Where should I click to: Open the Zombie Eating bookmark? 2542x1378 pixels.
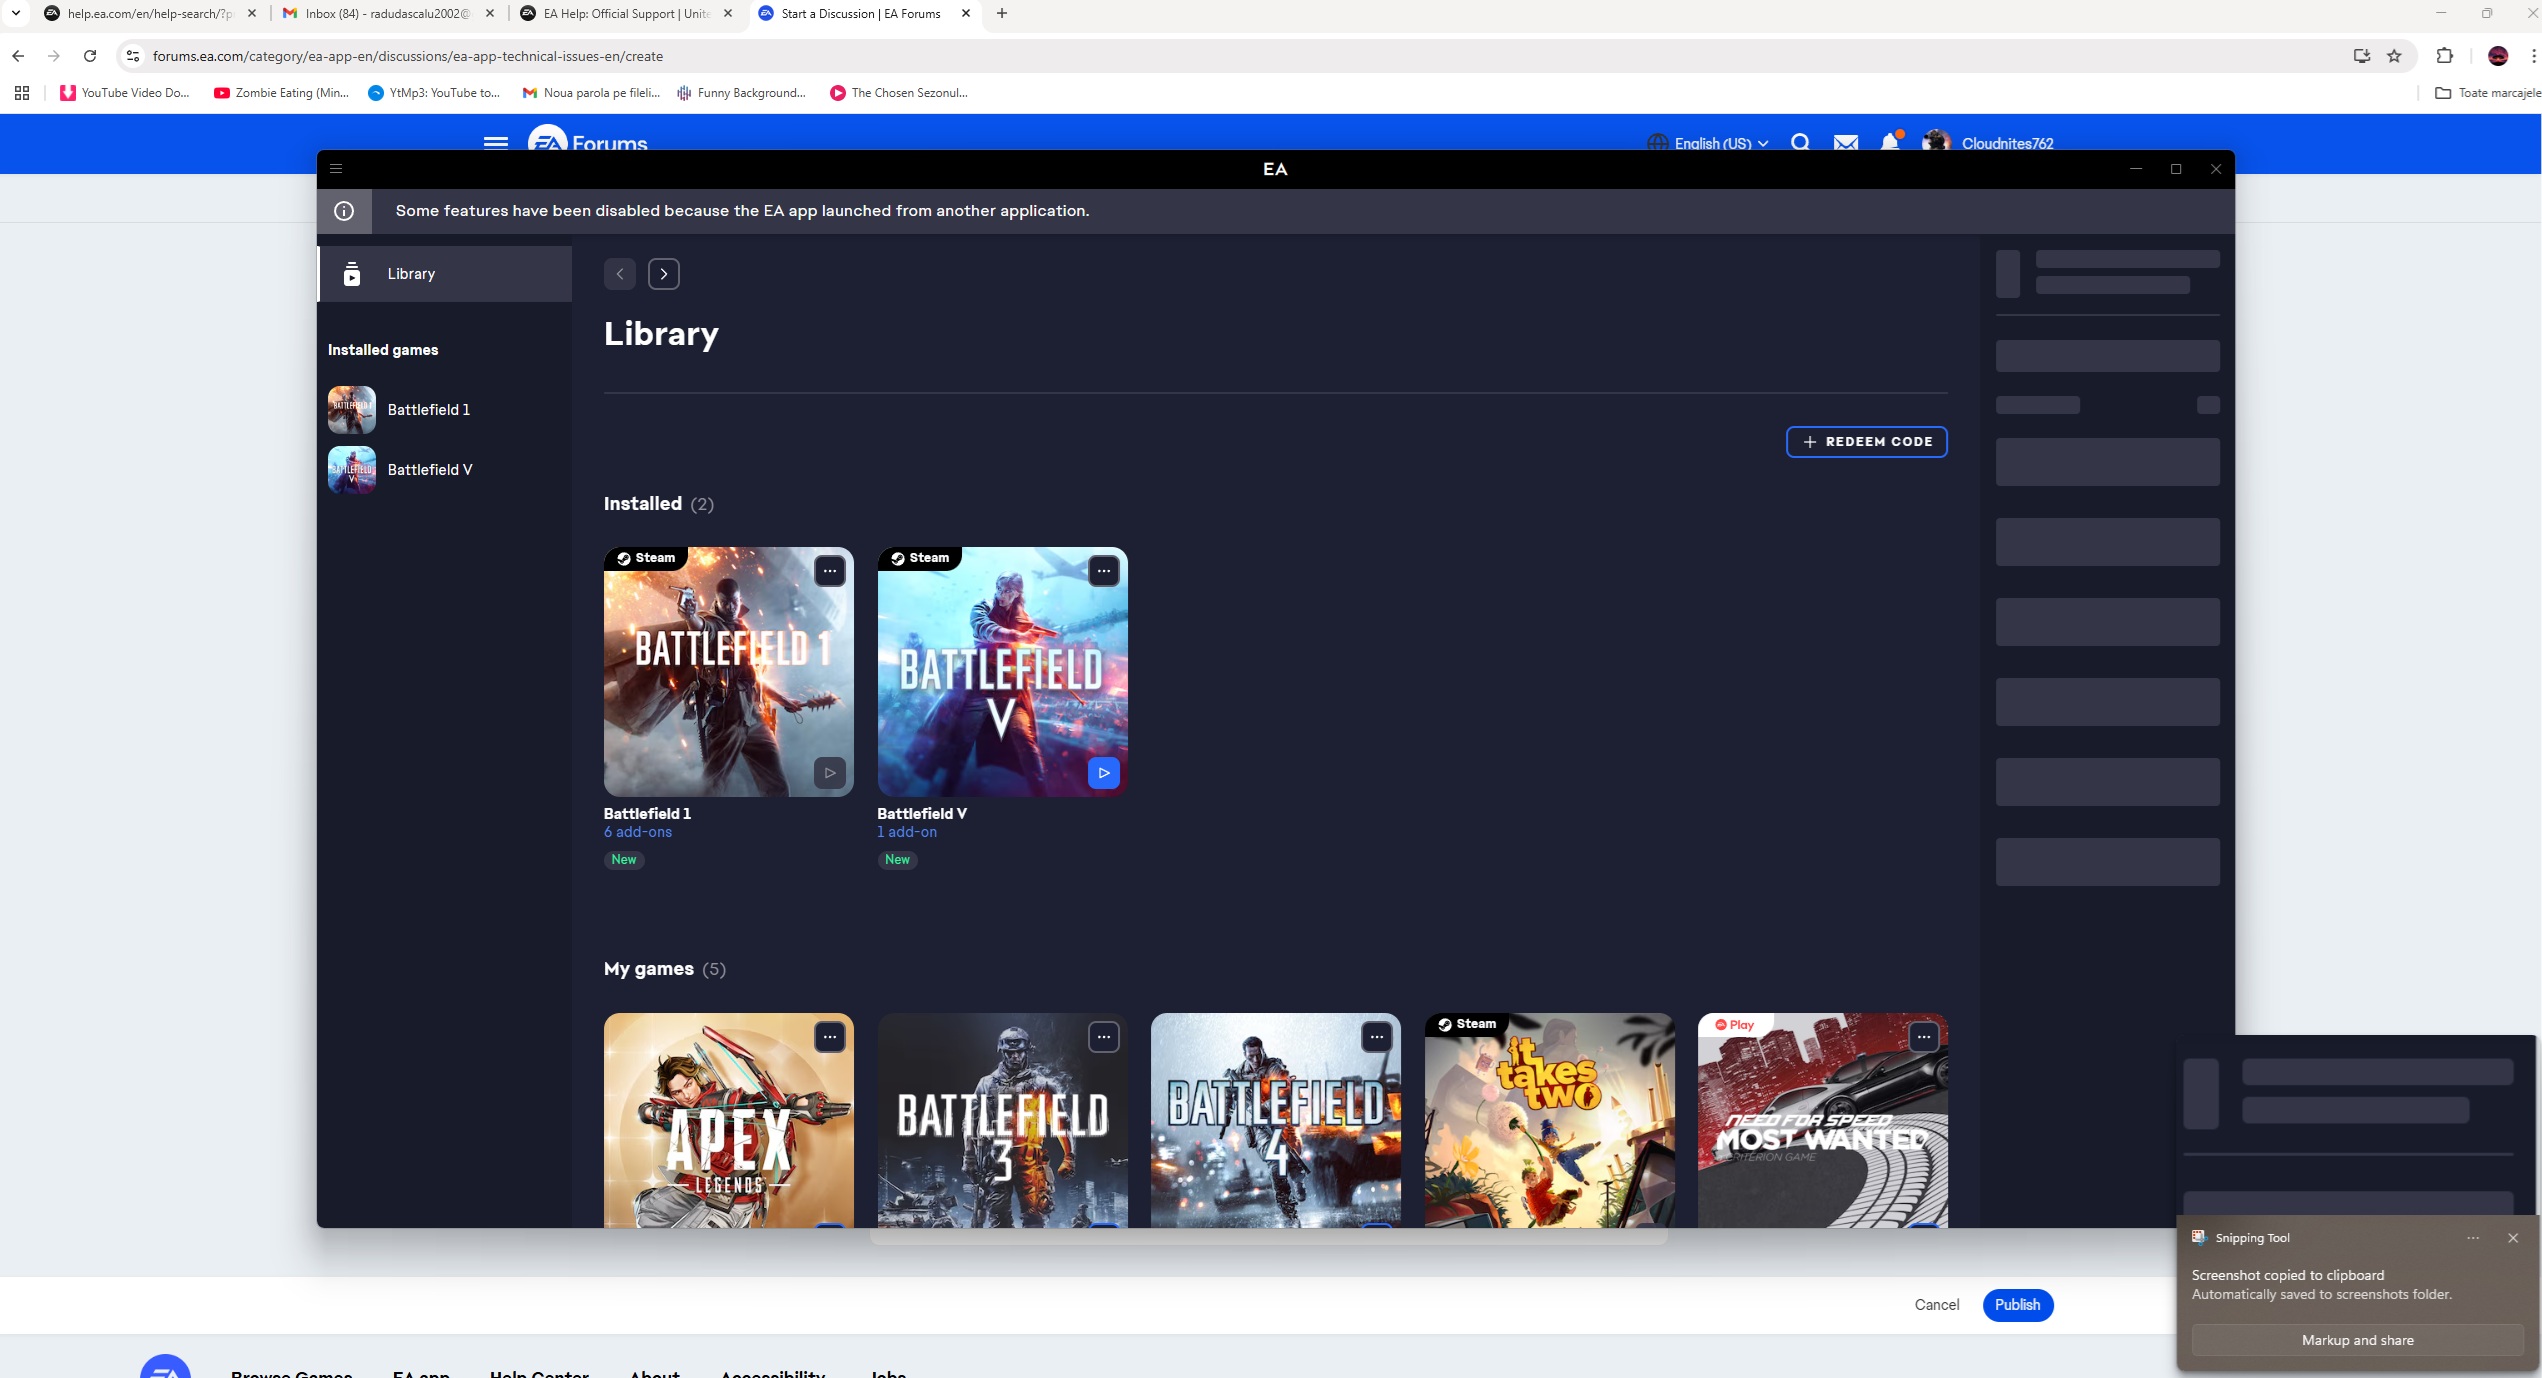(281, 93)
